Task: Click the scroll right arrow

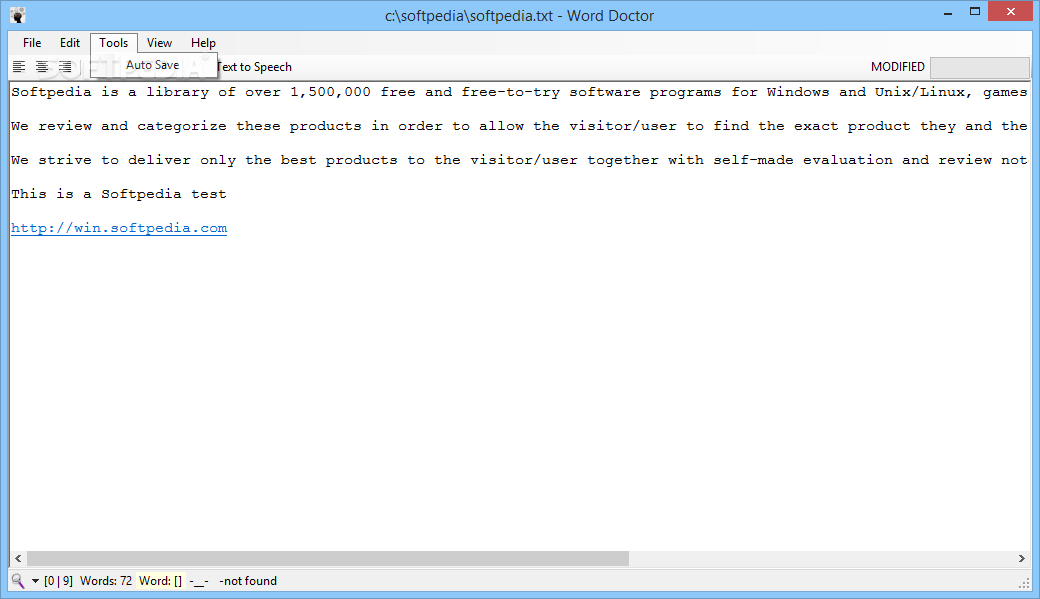Action: 1021,559
